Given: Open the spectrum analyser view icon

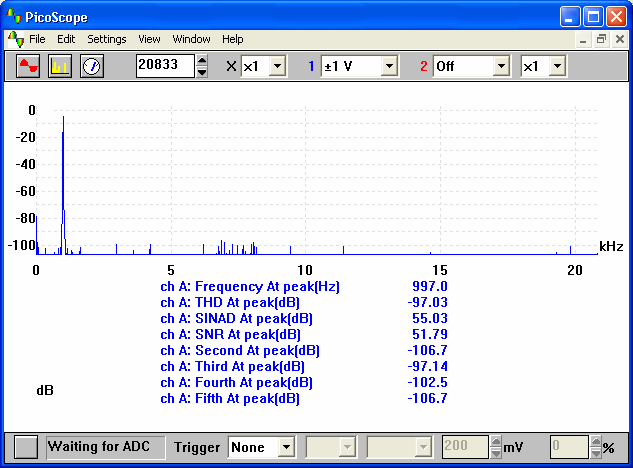Looking at the screenshot, I should click(x=60, y=66).
